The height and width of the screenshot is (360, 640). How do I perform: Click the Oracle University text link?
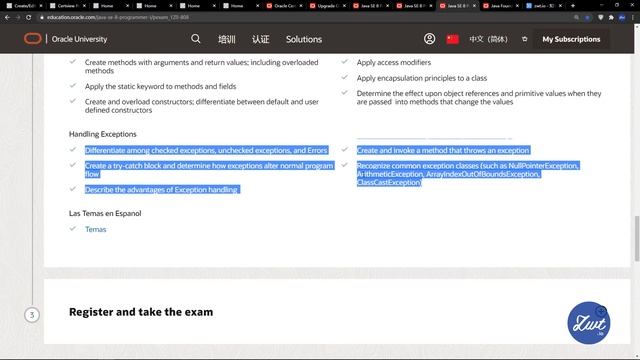(79, 39)
